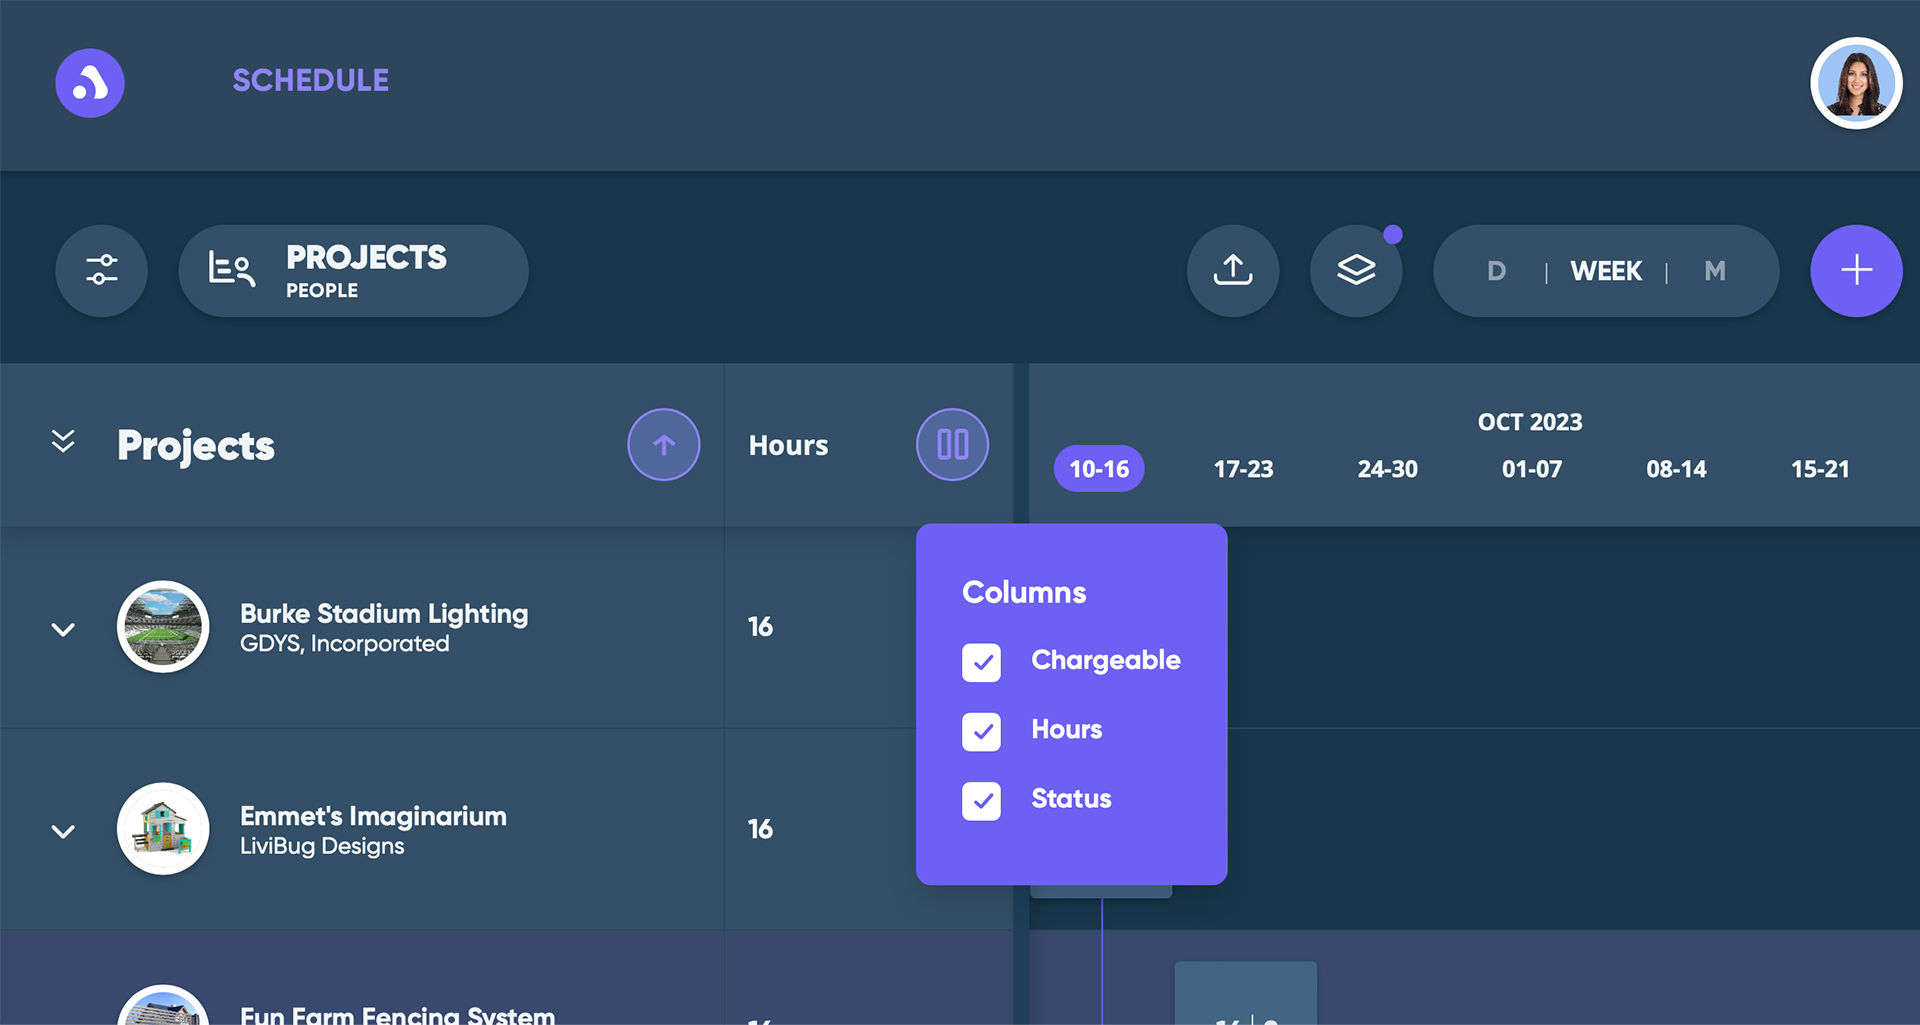This screenshot has height=1025, width=1920.
Task: Jump to week 08-14
Action: [1676, 469]
